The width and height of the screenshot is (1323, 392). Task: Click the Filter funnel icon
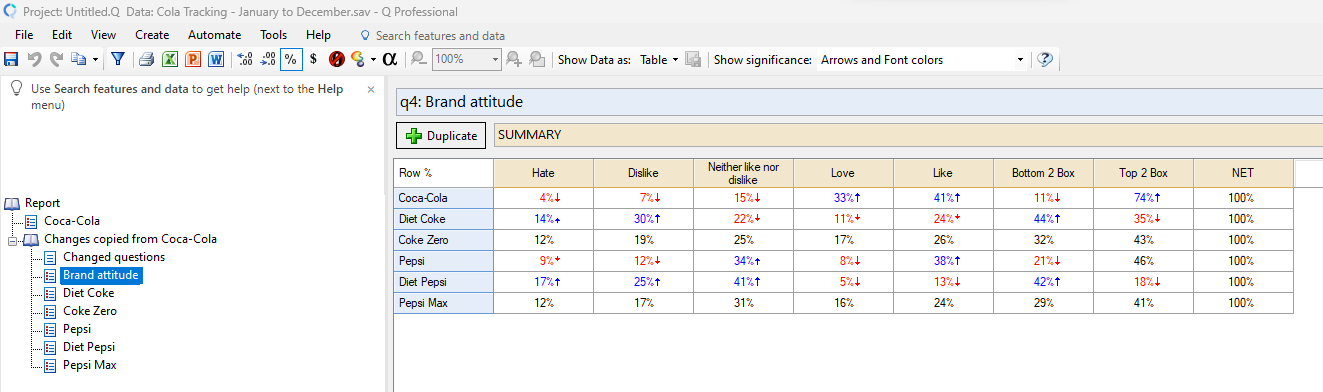118,59
